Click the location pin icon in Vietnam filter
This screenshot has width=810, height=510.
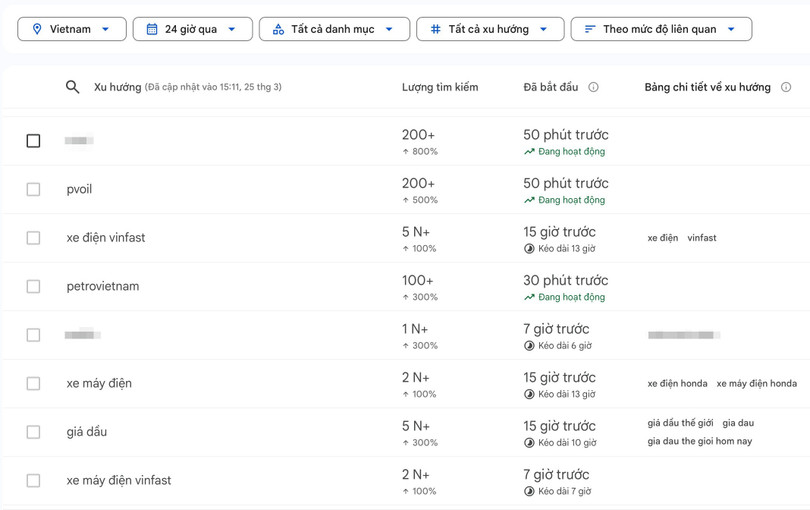point(37,29)
